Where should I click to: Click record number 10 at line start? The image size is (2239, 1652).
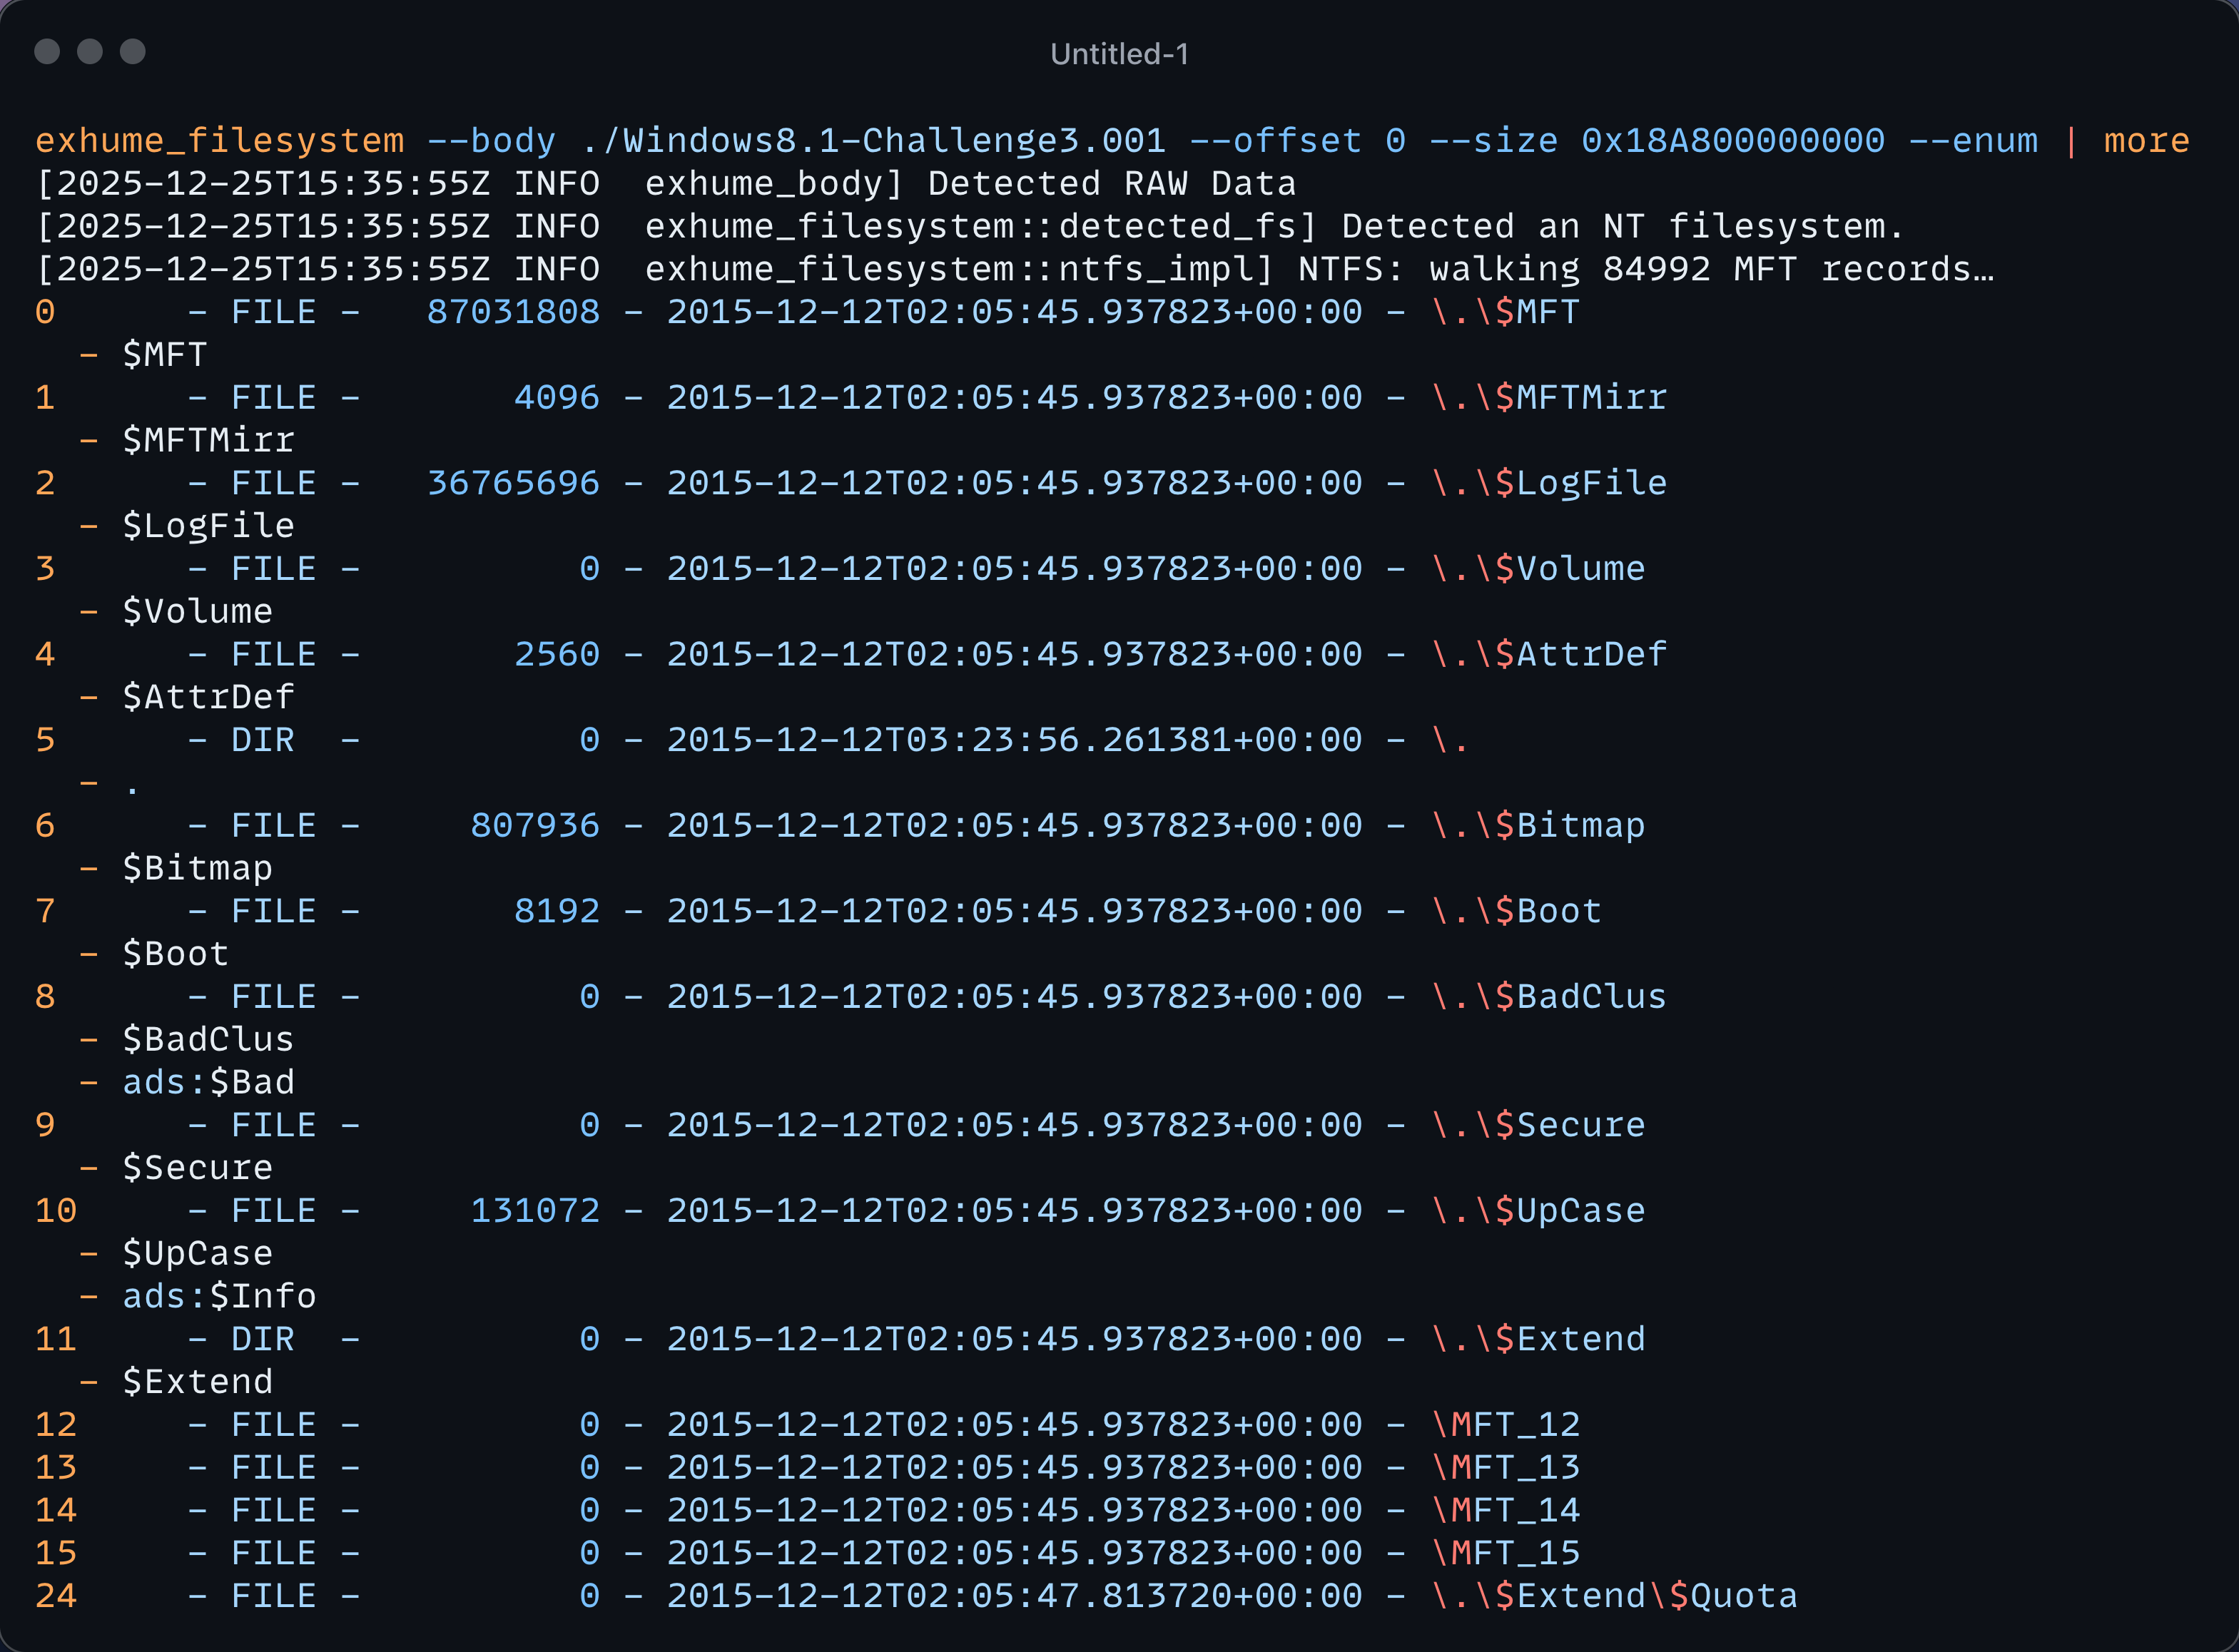[56, 1211]
